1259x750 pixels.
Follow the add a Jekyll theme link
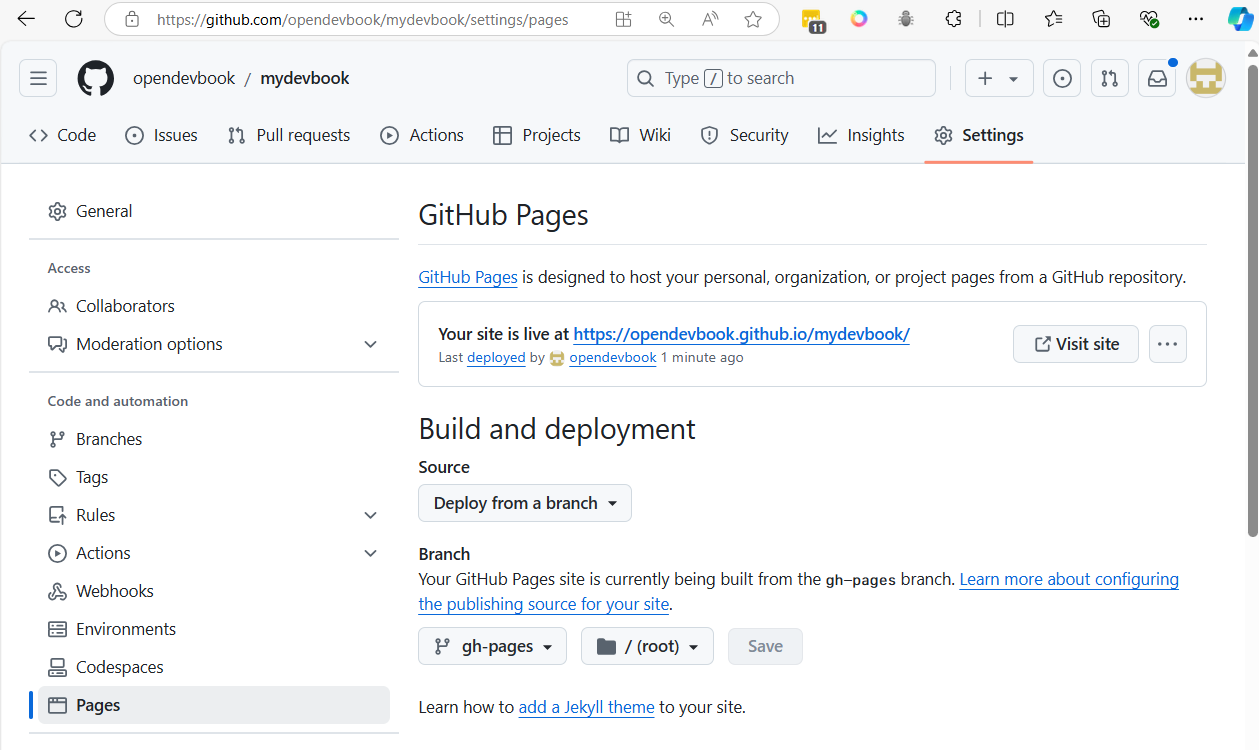tap(586, 707)
